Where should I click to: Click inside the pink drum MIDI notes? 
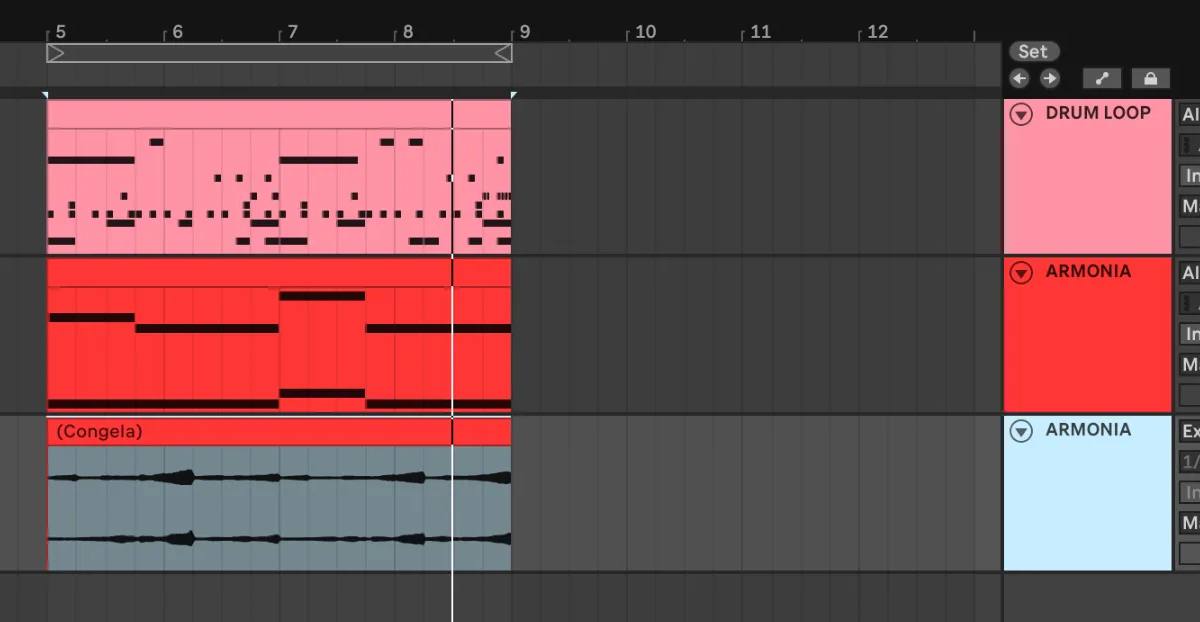point(279,191)
